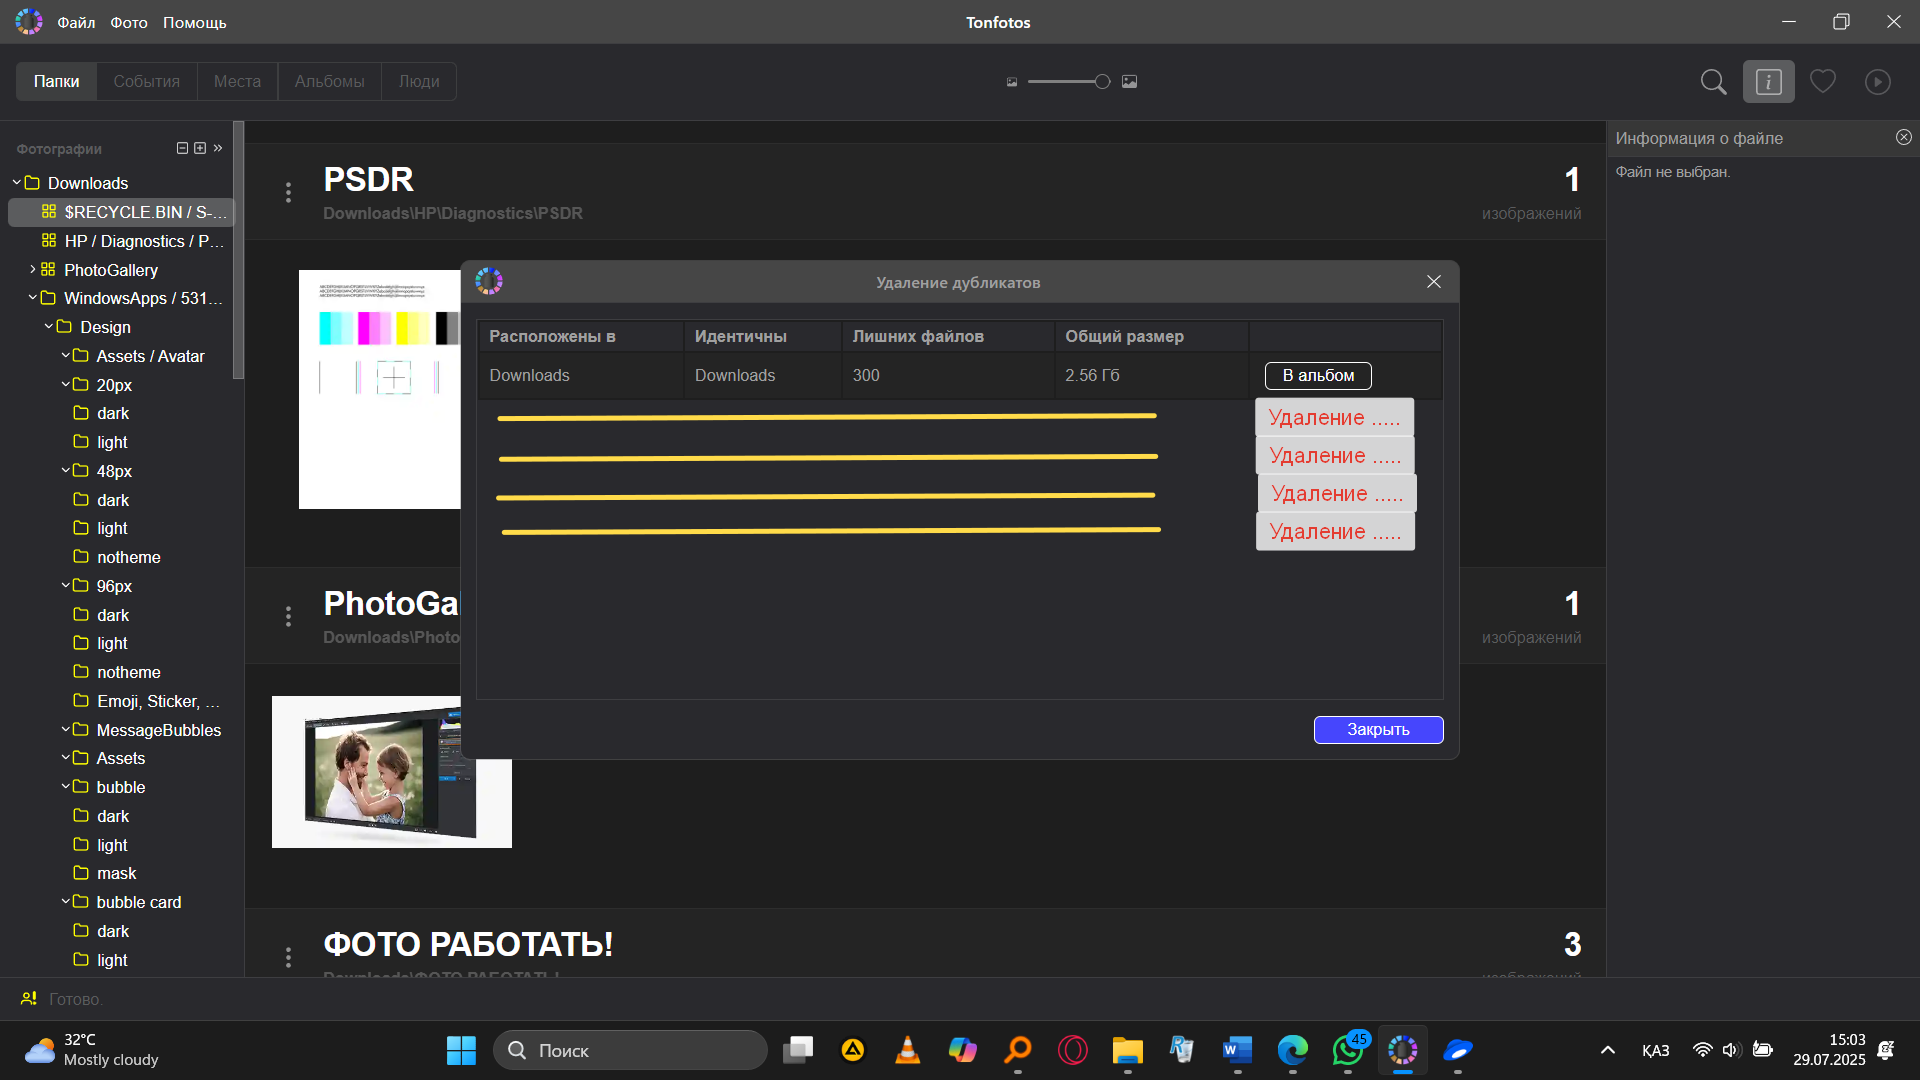Sort by the Общий размер column header
Screen dimensions: 1920x1080
(x=1151, y=336)
